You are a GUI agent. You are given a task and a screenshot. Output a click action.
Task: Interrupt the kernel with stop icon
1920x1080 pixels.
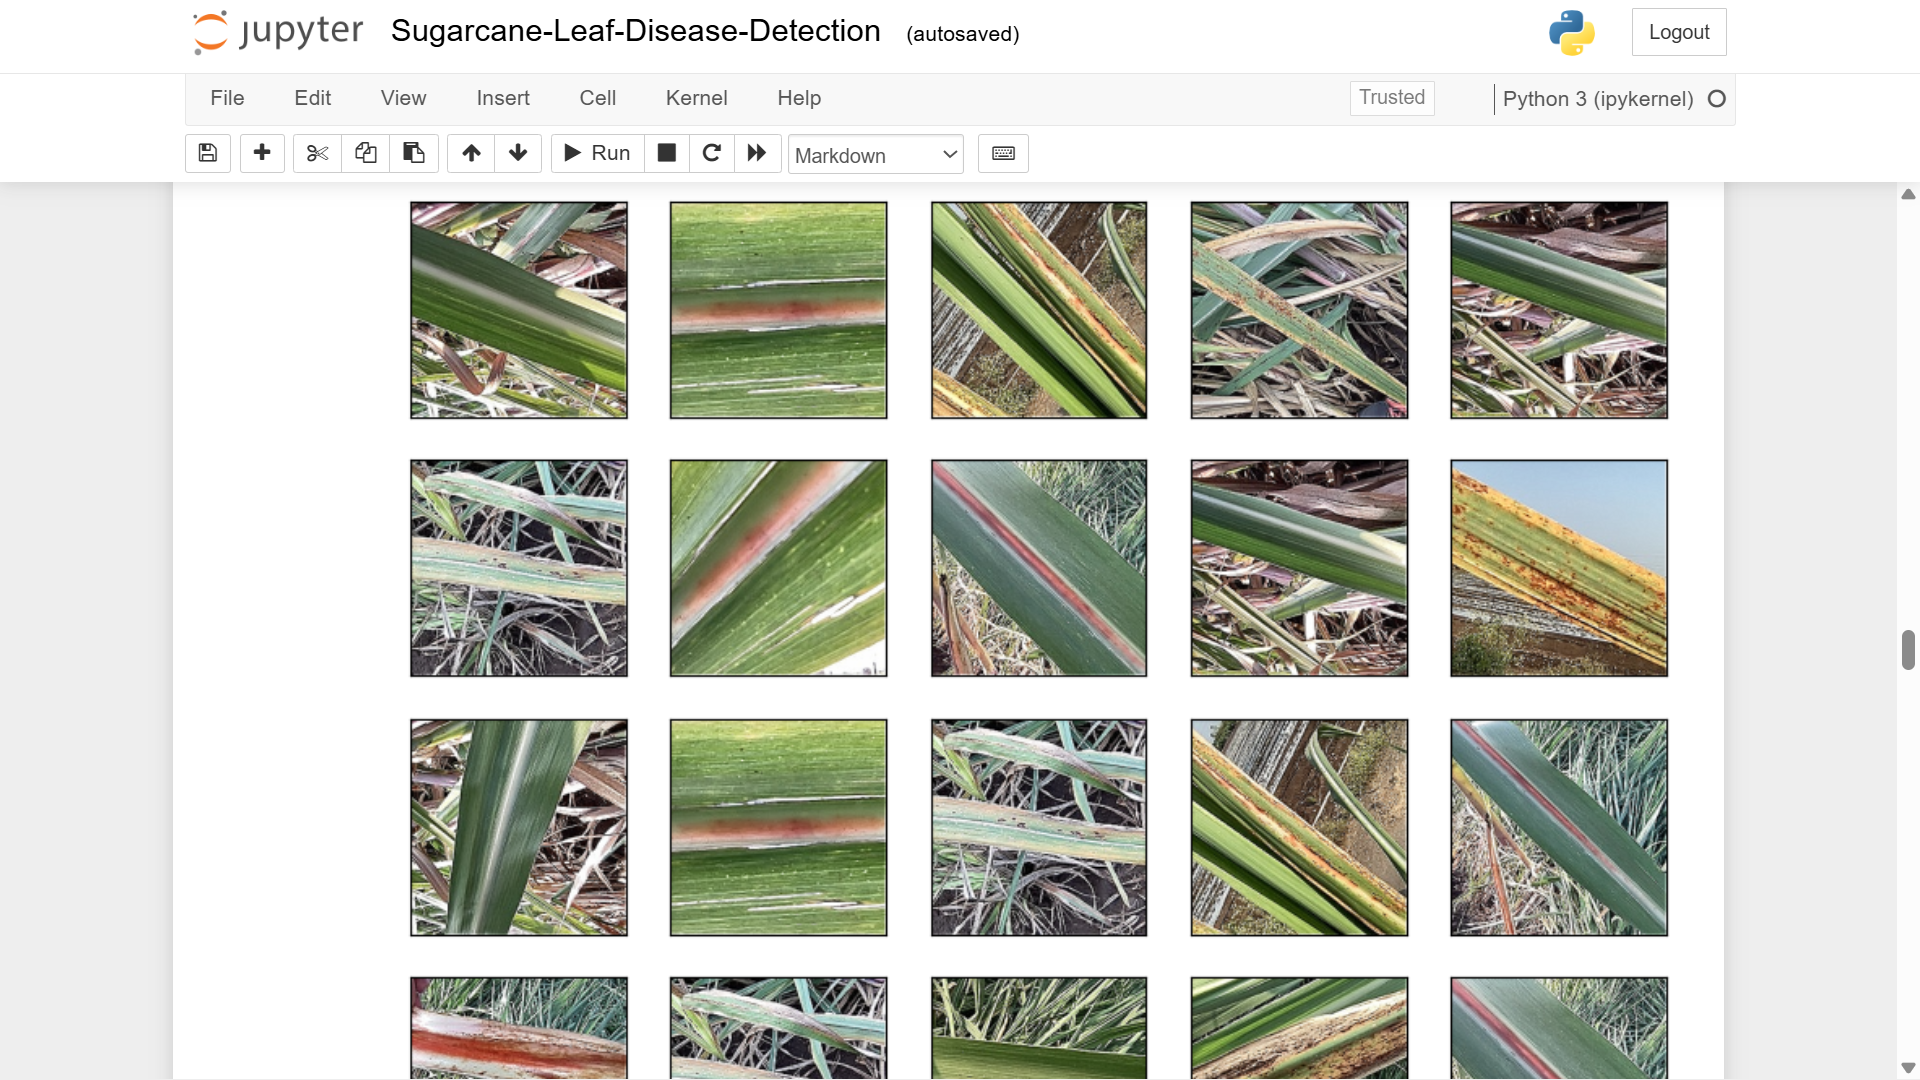pyautogui.click(x=667, y=153)
